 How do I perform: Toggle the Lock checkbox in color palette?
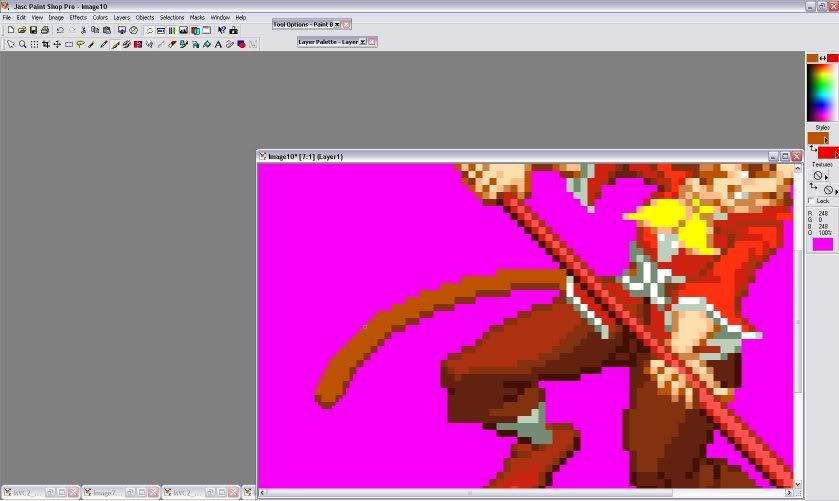point(811,201)
